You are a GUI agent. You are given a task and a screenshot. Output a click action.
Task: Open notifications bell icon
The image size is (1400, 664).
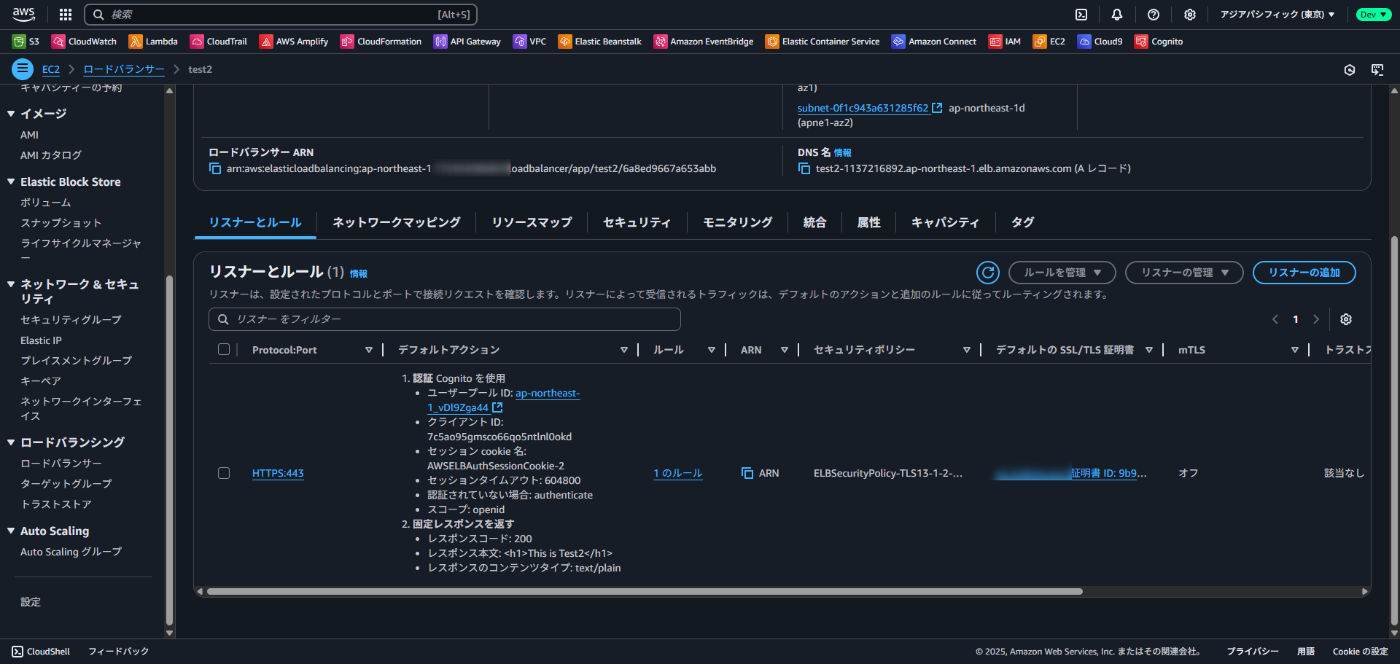coord(1117,14)
